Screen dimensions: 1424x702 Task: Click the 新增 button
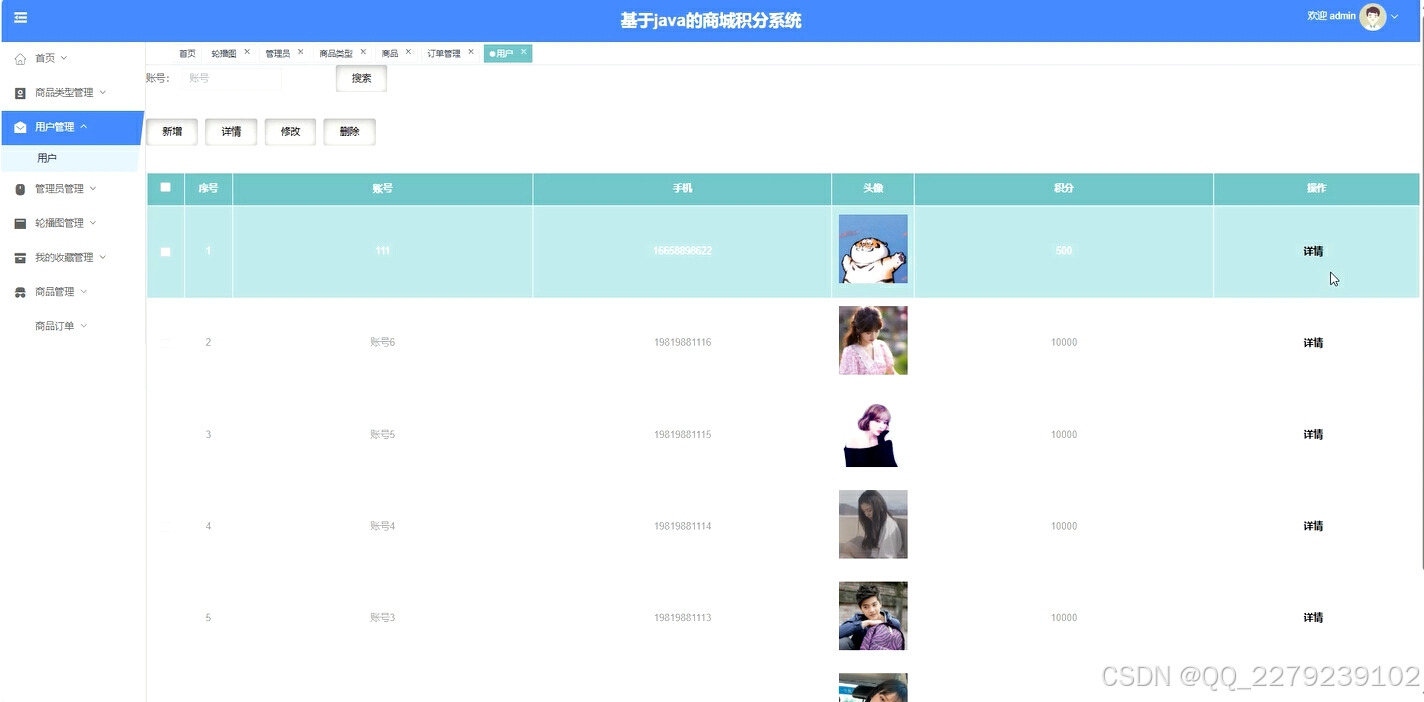171,131
